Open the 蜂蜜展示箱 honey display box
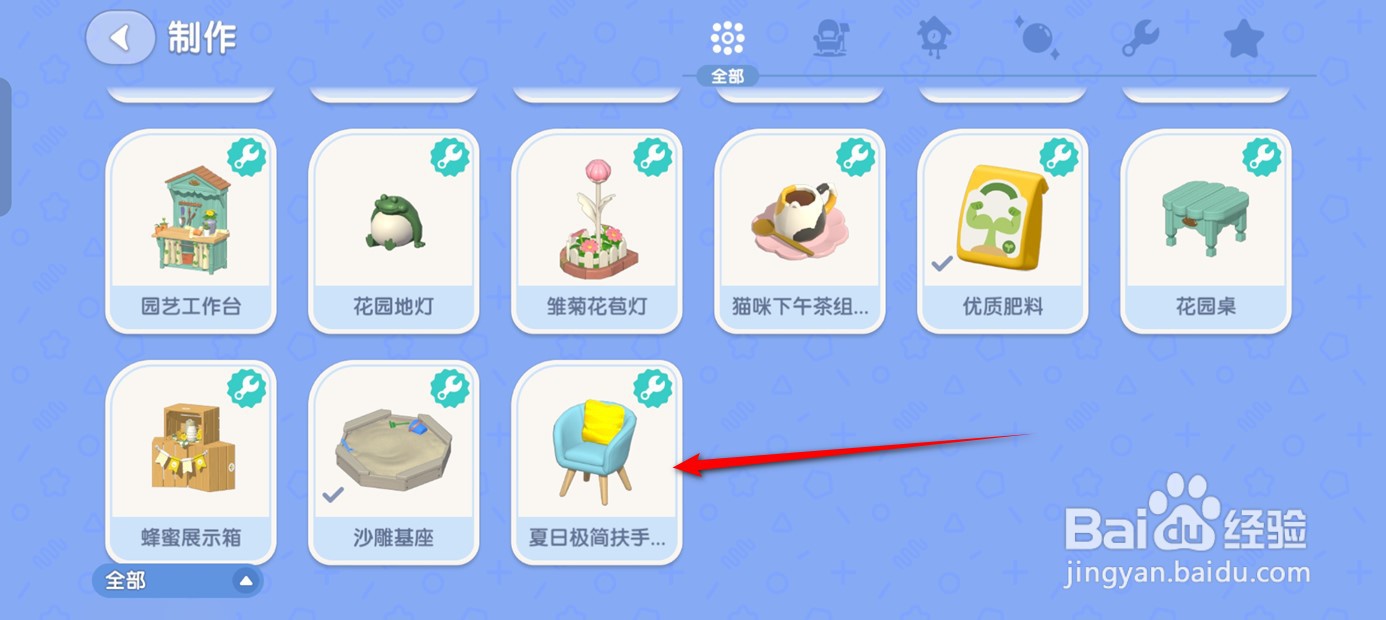 point(191,463)
